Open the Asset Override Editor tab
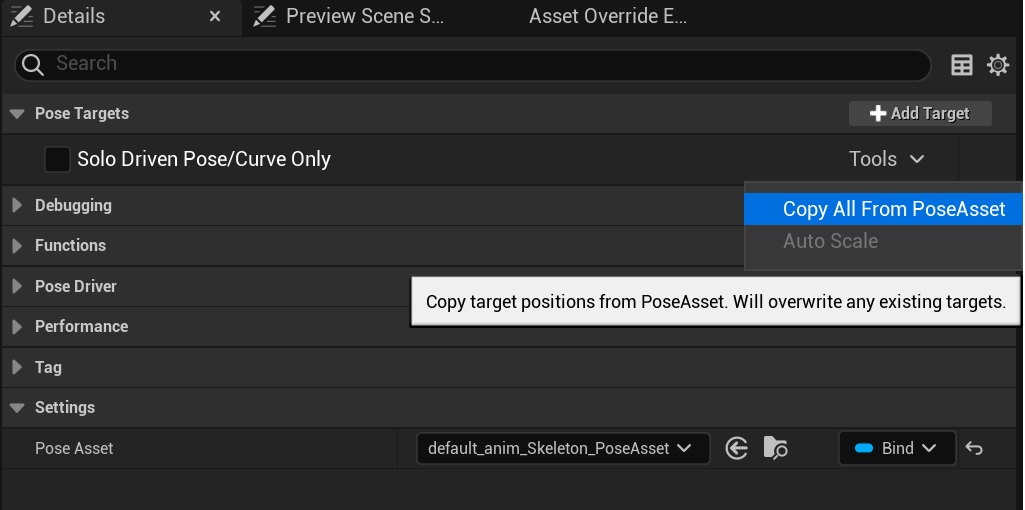The width and height of the screenshot is (1025, 510). [x=607, y=17]
